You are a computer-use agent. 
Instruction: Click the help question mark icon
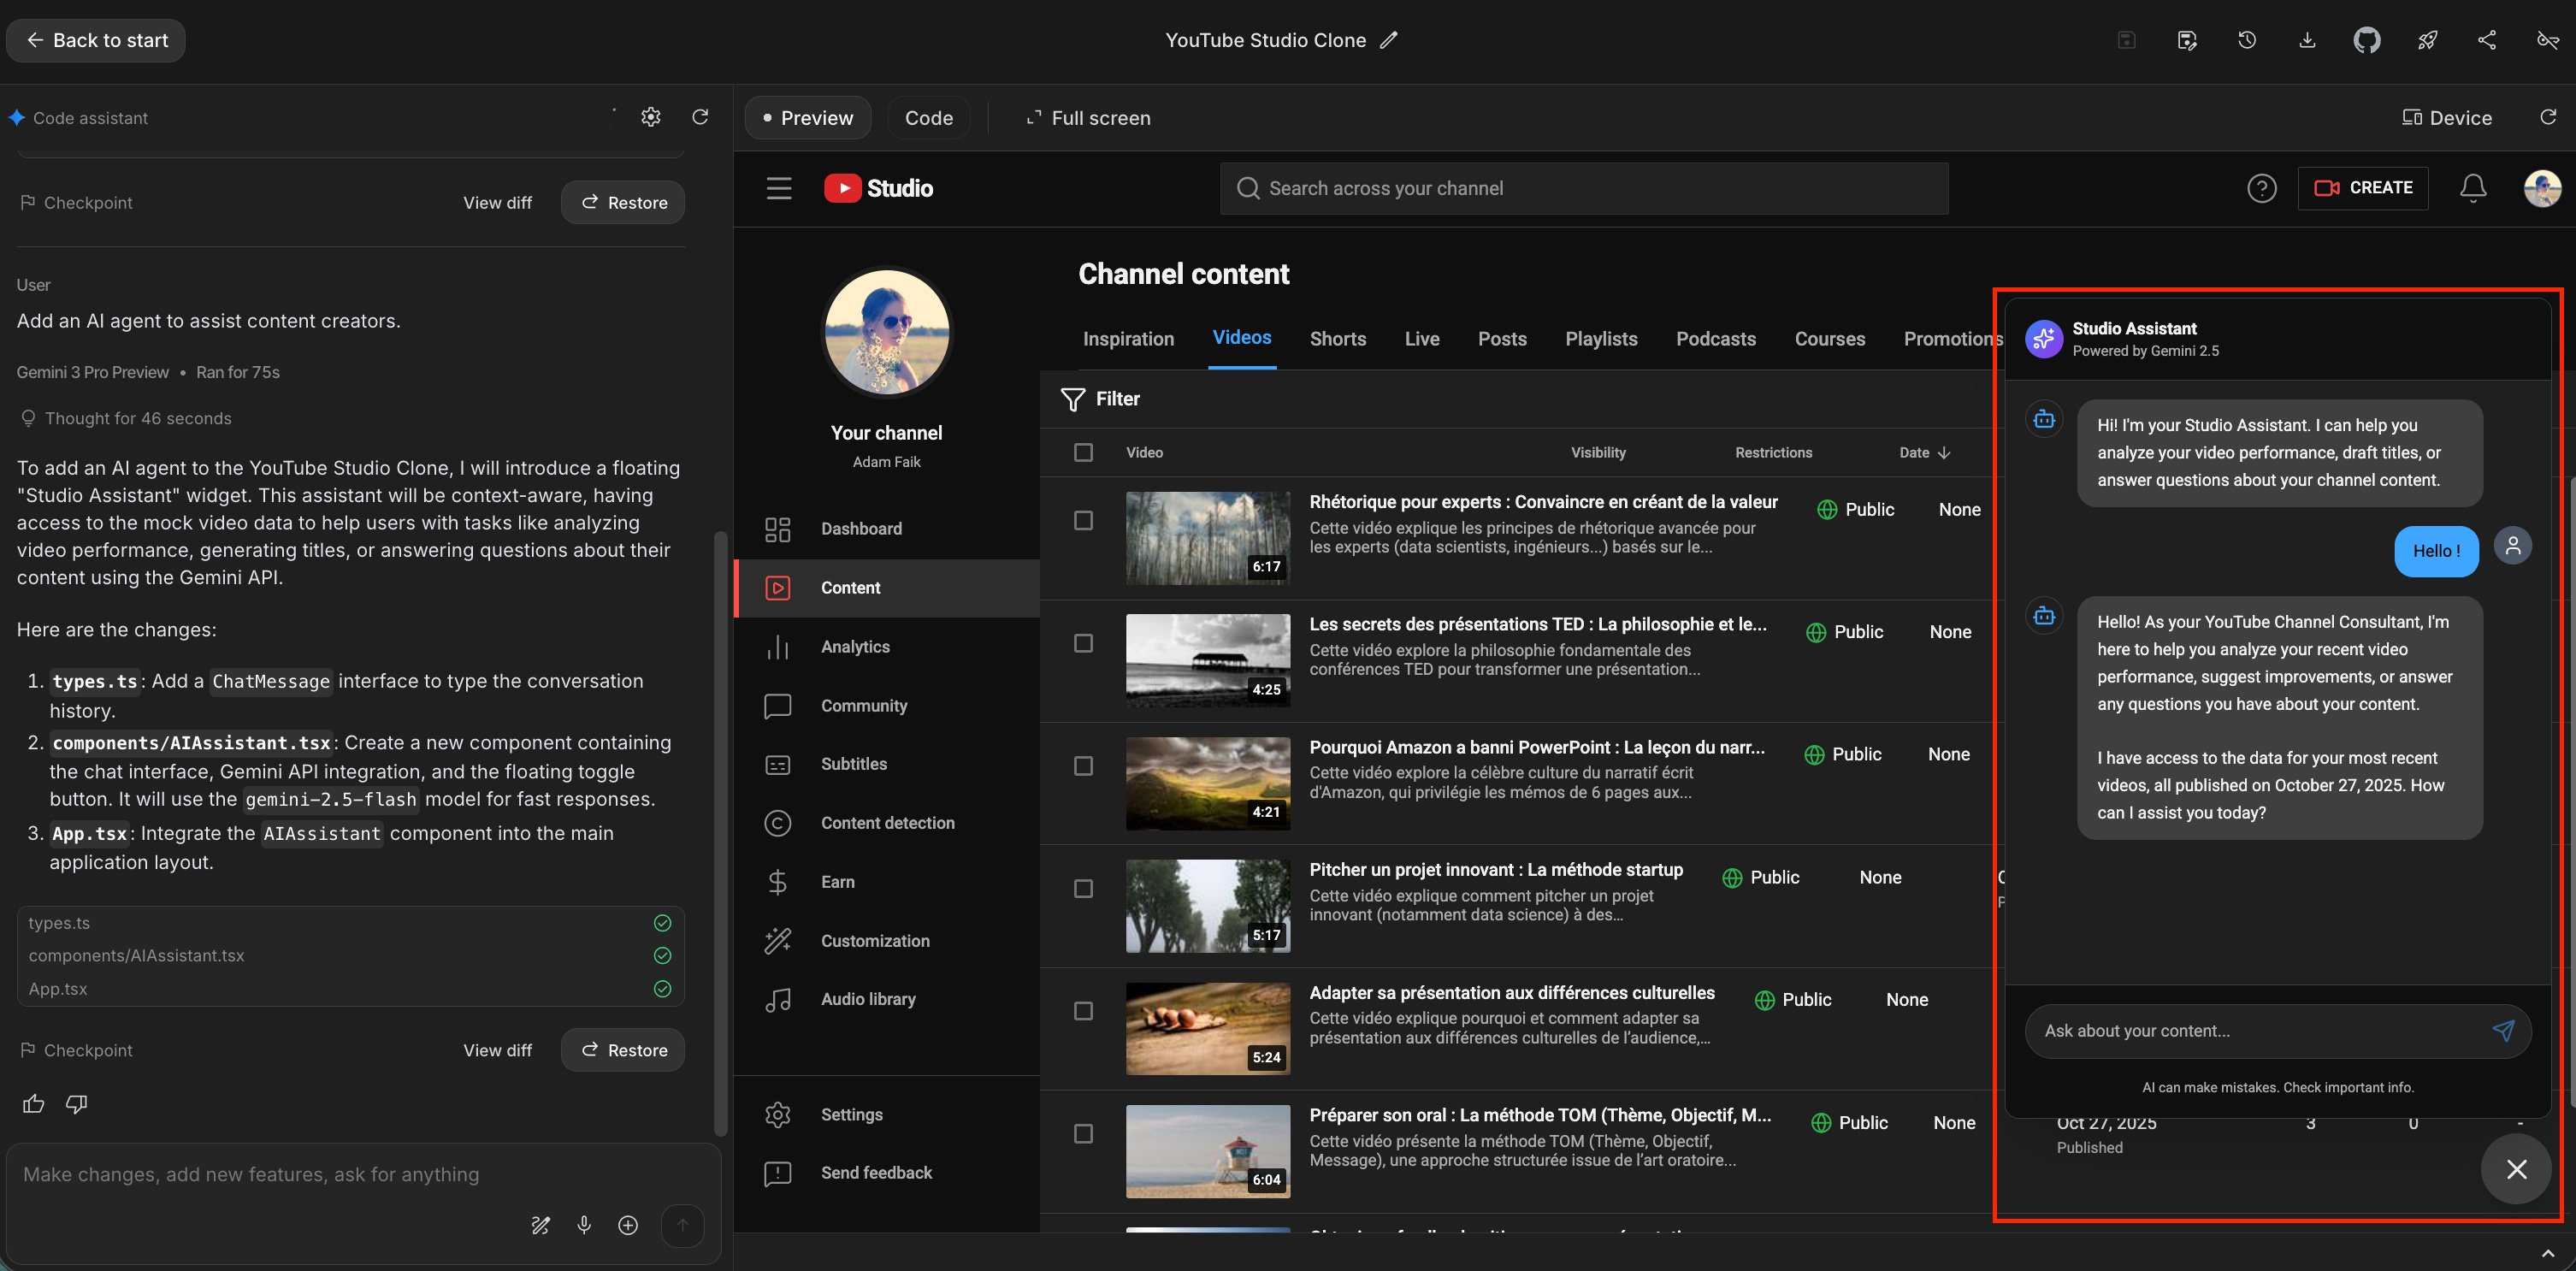tap(2261, 188)
